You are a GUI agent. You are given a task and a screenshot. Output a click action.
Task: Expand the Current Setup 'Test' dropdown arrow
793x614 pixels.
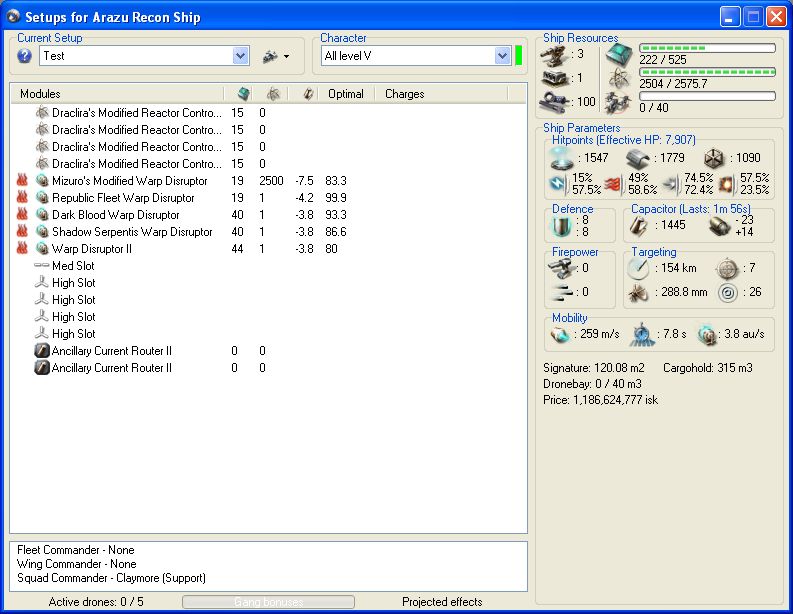click(241, 56)
